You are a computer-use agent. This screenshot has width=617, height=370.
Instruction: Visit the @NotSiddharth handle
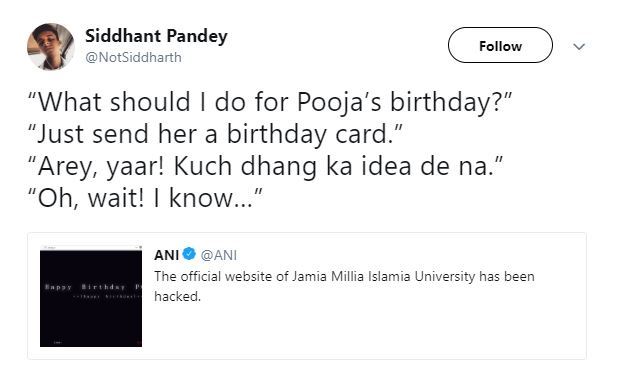133,57
